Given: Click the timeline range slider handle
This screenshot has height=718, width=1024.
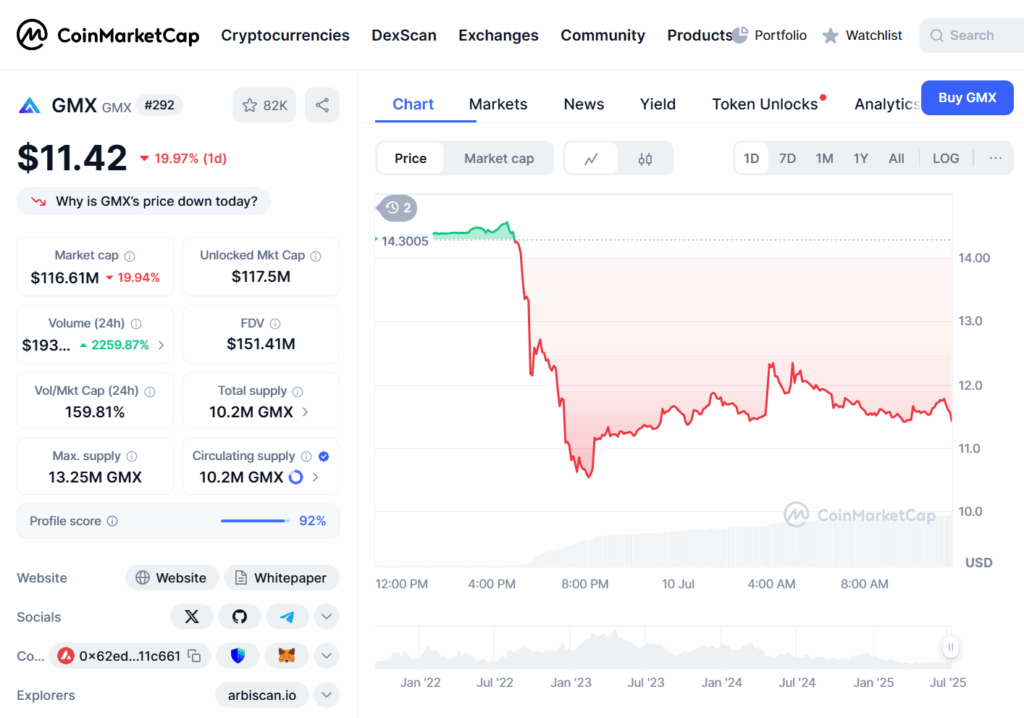Looking at the screenshot, I should tap(950, 647).
